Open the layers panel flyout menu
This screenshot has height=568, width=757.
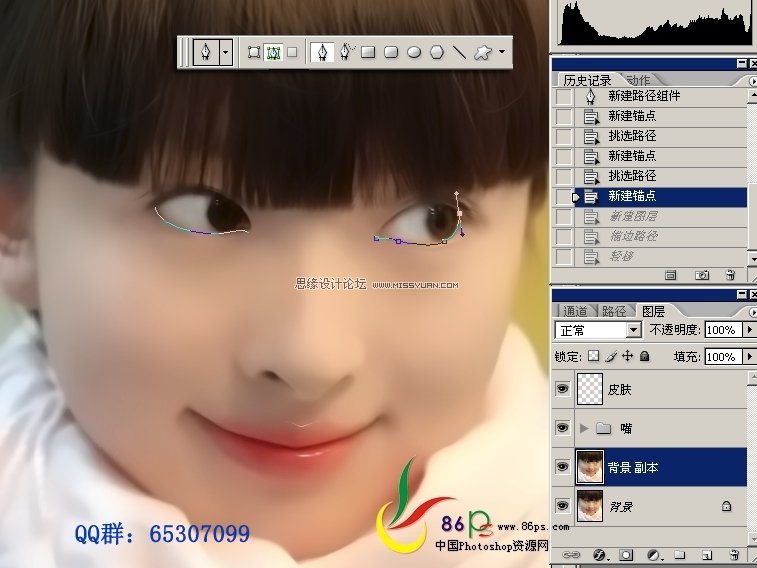point(753,313)
